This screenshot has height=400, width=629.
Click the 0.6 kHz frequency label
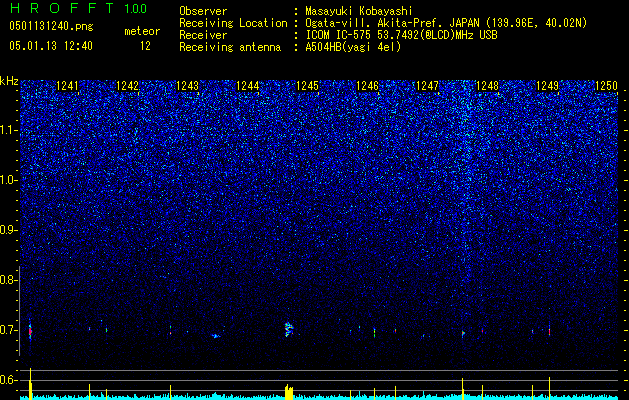(8, 380)
